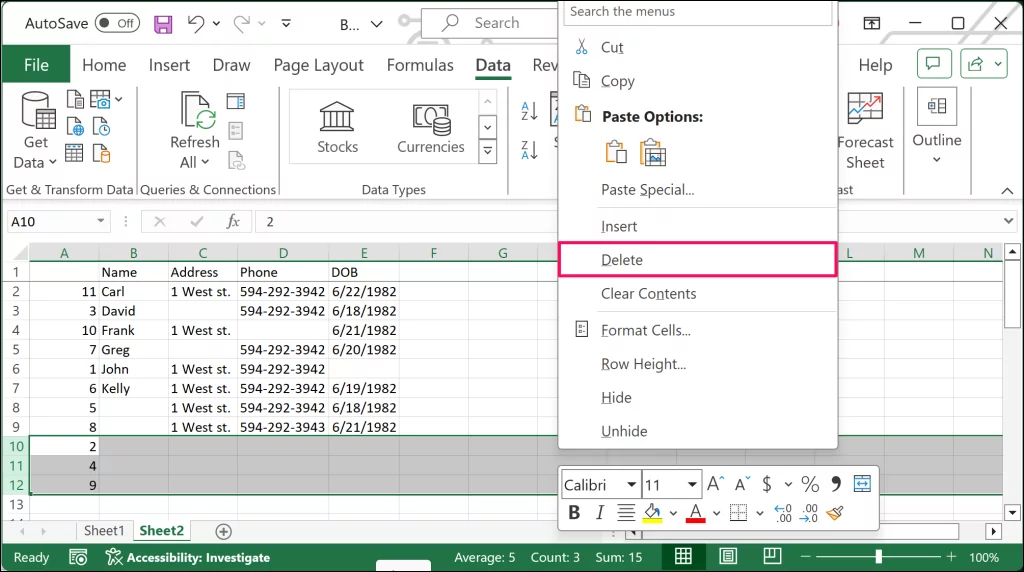Toggle Italic in mini toolbar

point(600,513)
